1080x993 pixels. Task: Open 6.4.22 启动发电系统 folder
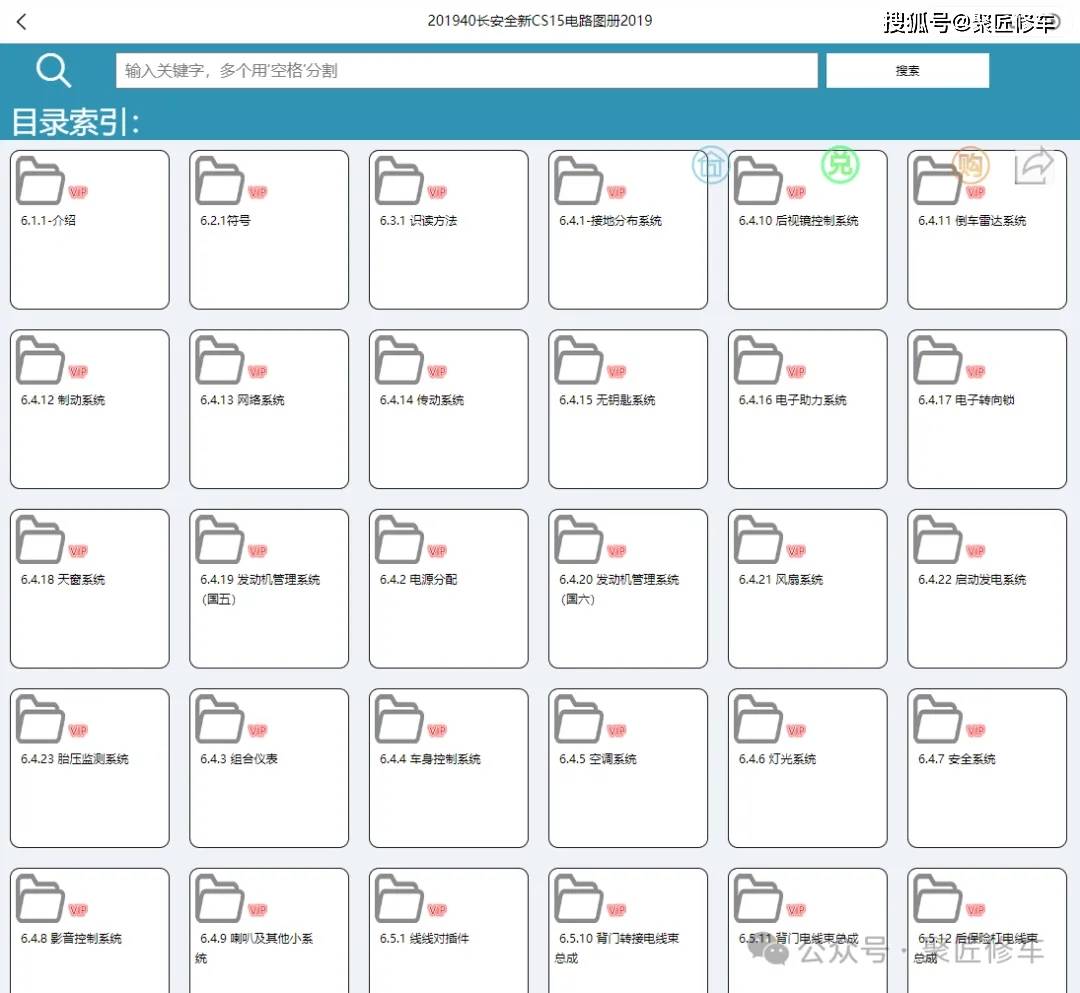pos(986,588)
